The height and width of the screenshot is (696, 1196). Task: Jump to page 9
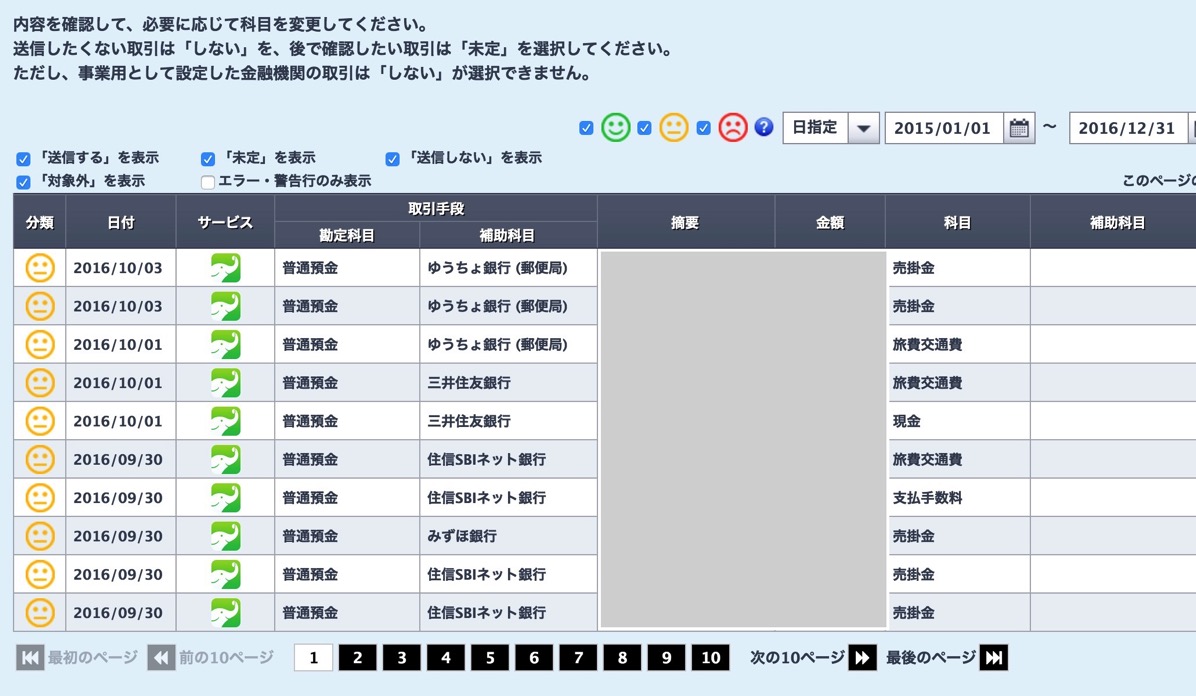[667, 658]
